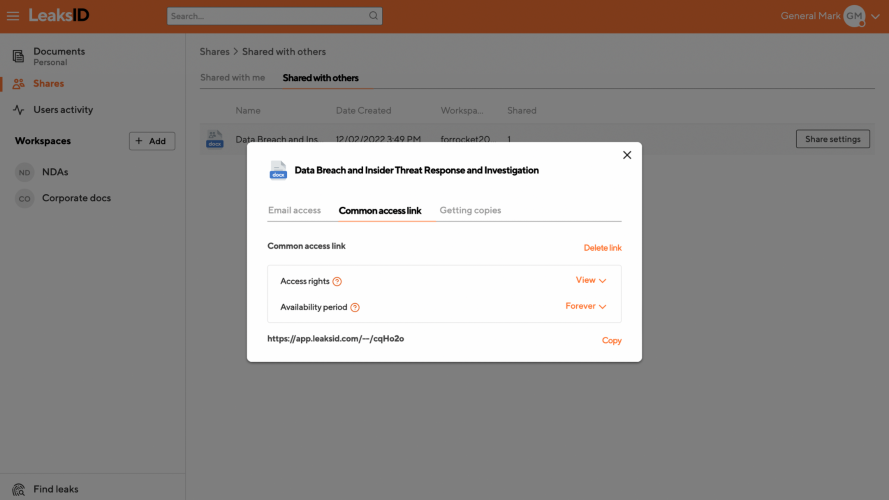Click the ND workspace avatar
The width and height of the screenshot is (889, 500).
point(24,172)
